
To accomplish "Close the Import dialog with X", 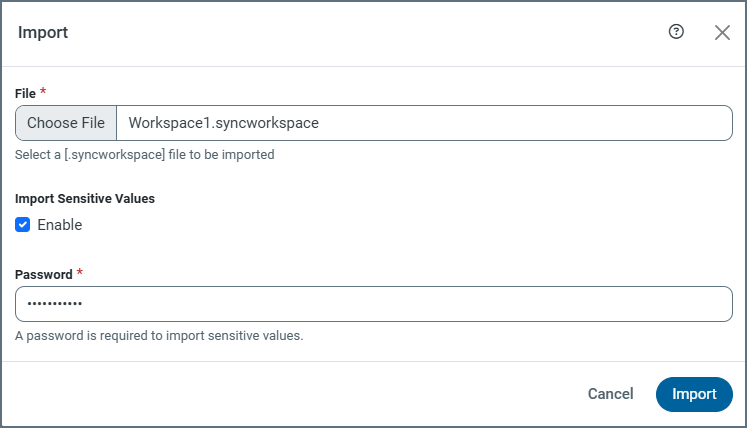I will point(722,32).
